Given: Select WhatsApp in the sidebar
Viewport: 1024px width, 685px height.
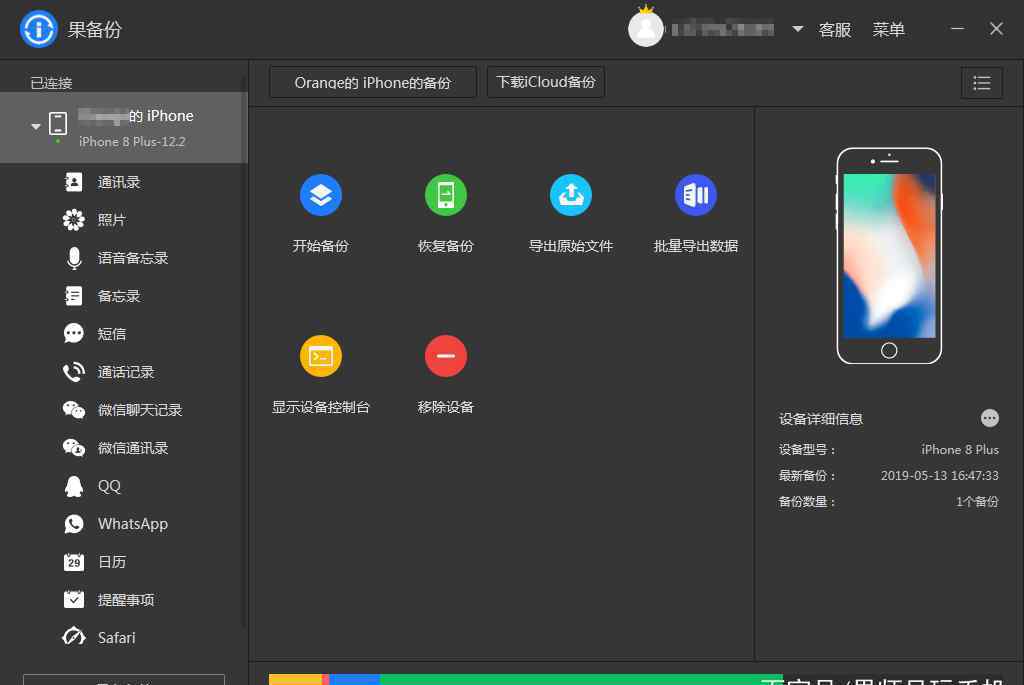Looking at the screenshot, I should click(x=132, y=524).
